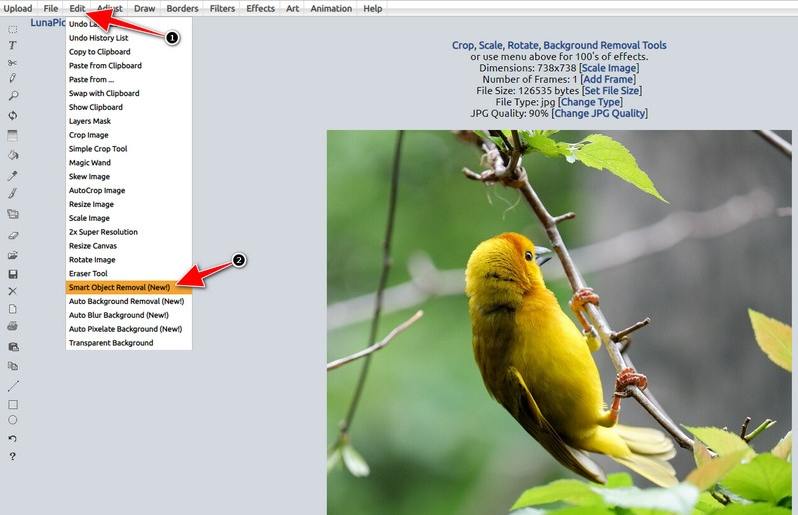This screenshot has width=798, height=515.
Task: Click the floppy disk save icon
Action: point(13,273)
